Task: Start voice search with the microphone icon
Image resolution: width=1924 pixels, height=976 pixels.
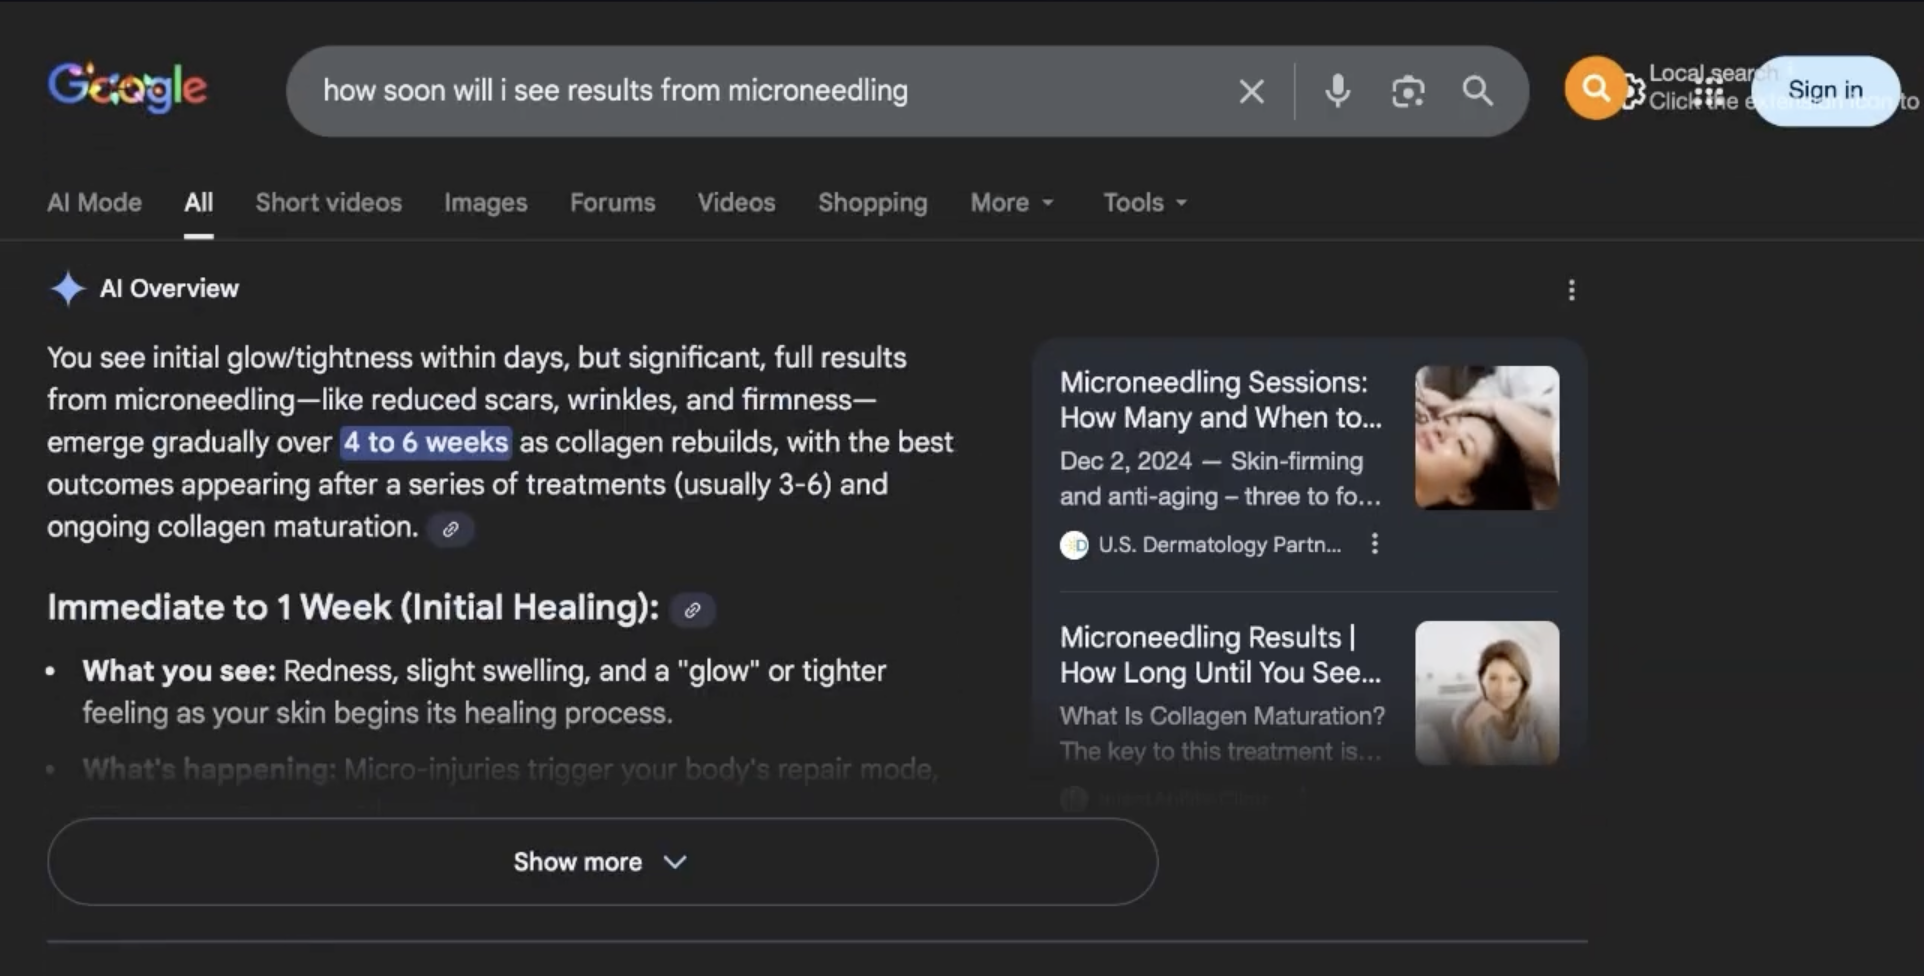Action: pyautogui.click(x=1337, y=91)
